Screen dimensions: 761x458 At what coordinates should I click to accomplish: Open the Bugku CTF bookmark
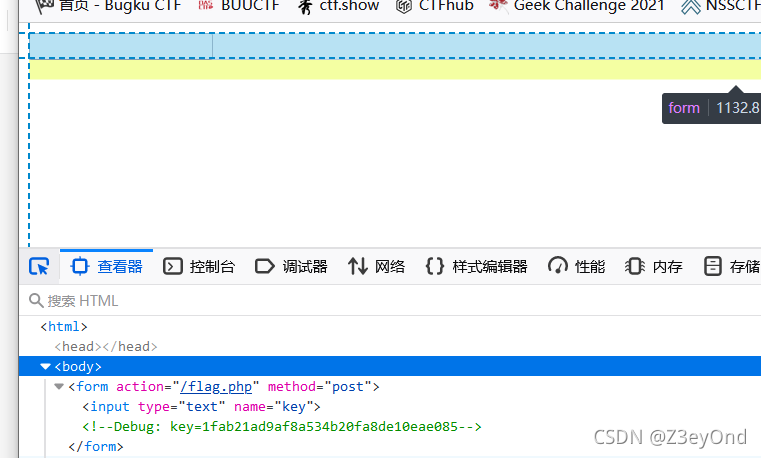(x=109, y=6)
